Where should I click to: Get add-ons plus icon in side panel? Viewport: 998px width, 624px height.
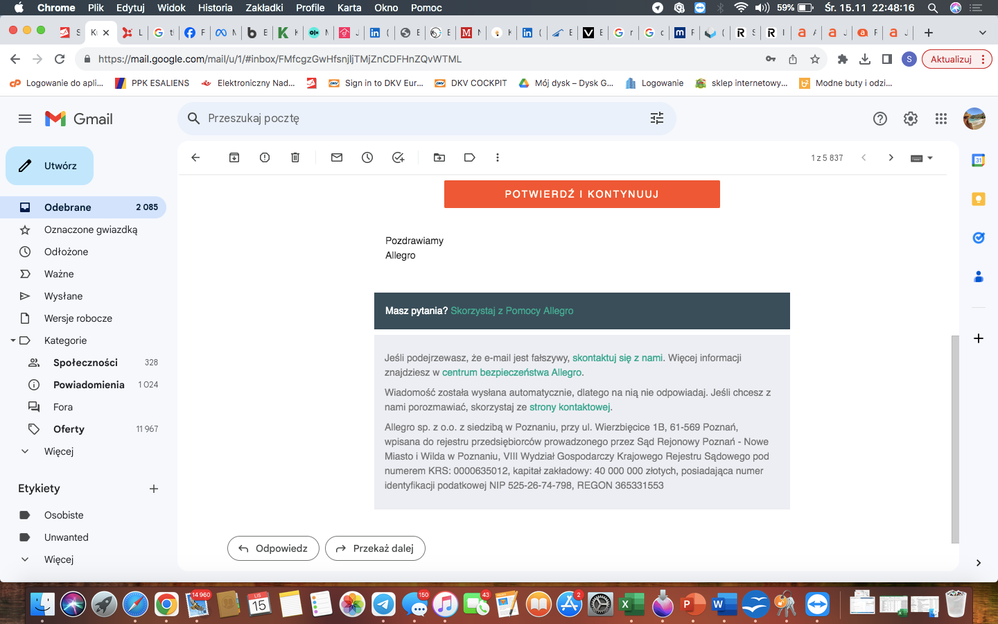click(x=979, y=338)
